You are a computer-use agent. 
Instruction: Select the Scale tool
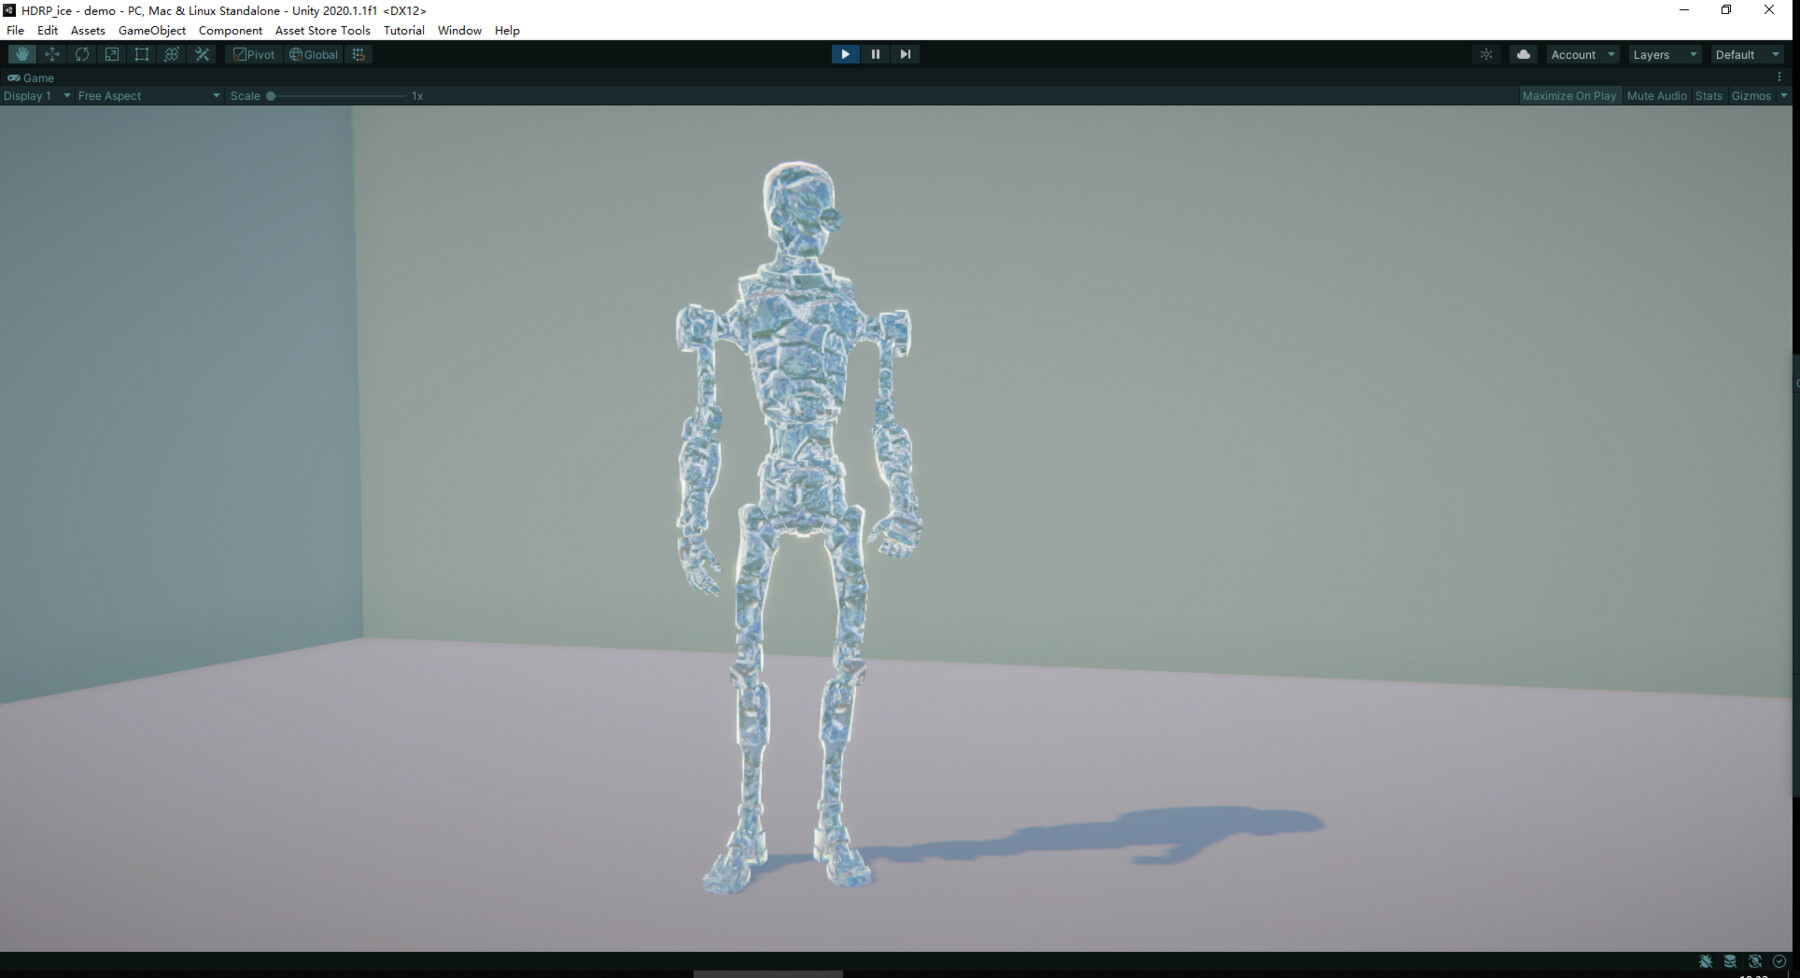click(111, 54)
